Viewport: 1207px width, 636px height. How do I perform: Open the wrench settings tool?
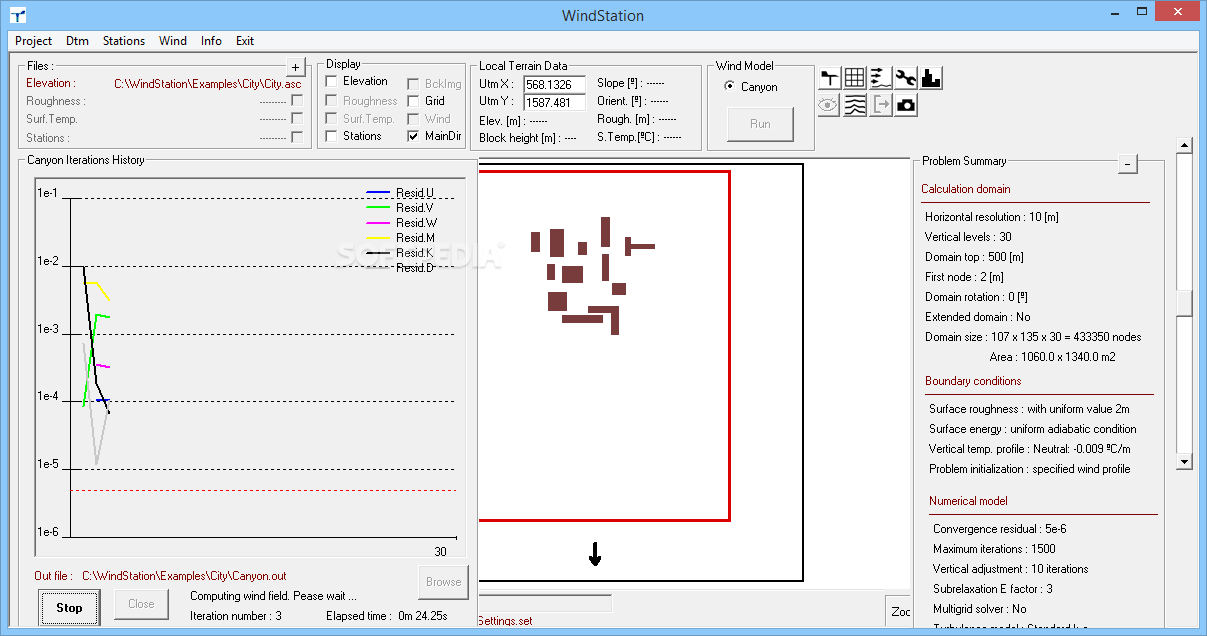(906, 78)
